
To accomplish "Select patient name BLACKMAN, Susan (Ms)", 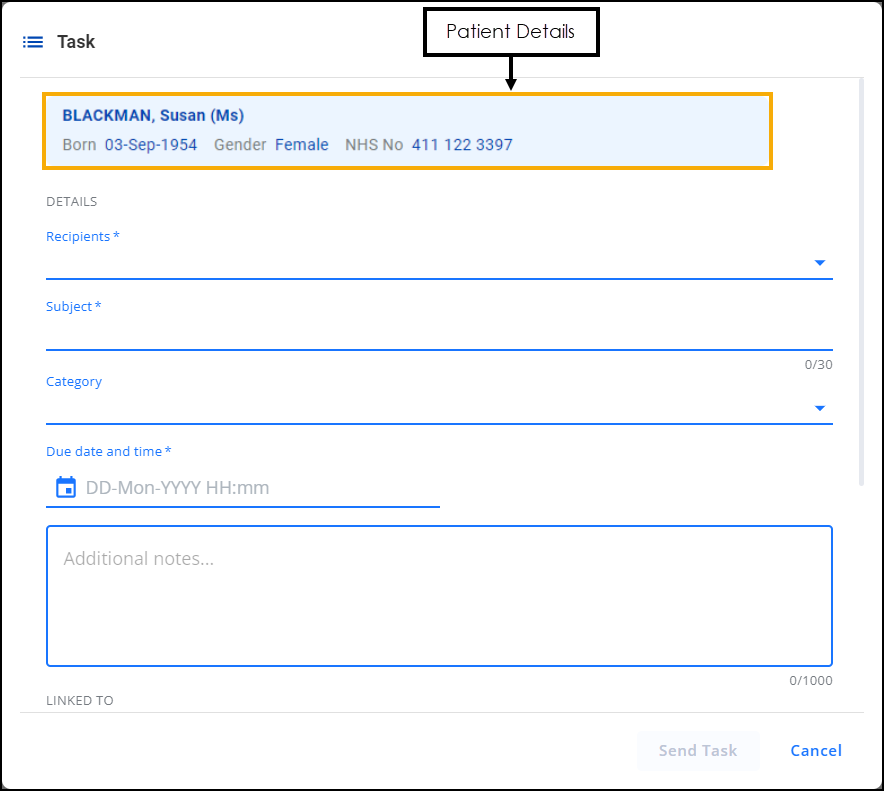I will [153, 116].
